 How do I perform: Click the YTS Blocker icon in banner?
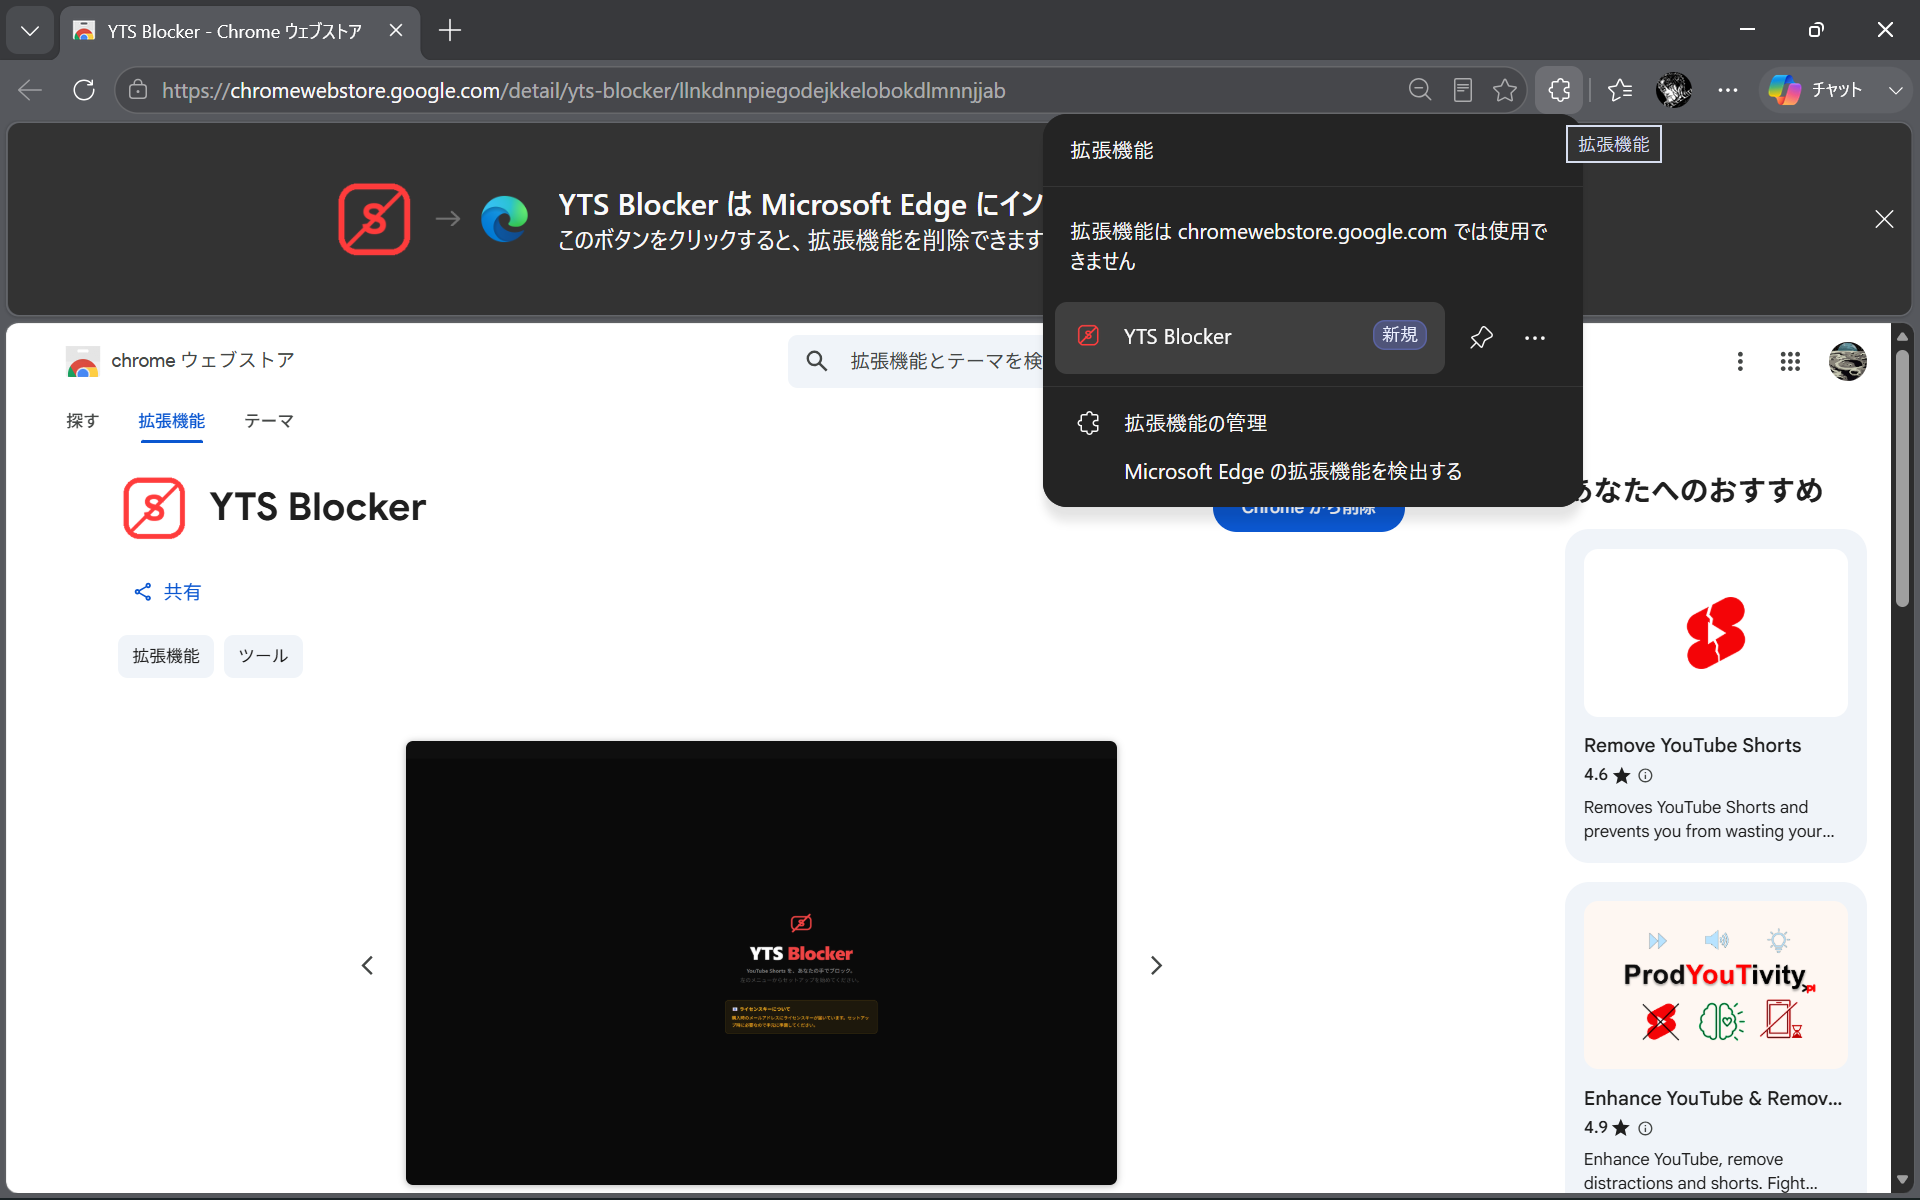tap(374, 219)
